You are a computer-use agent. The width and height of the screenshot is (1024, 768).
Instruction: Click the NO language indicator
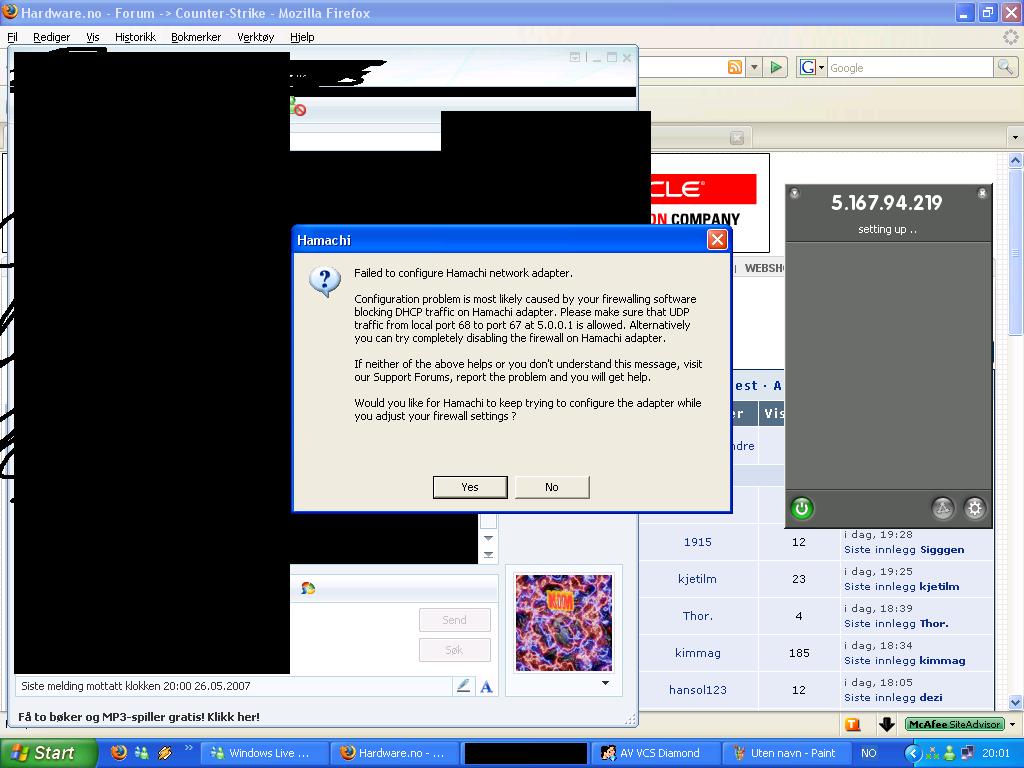tap(868, 753)
